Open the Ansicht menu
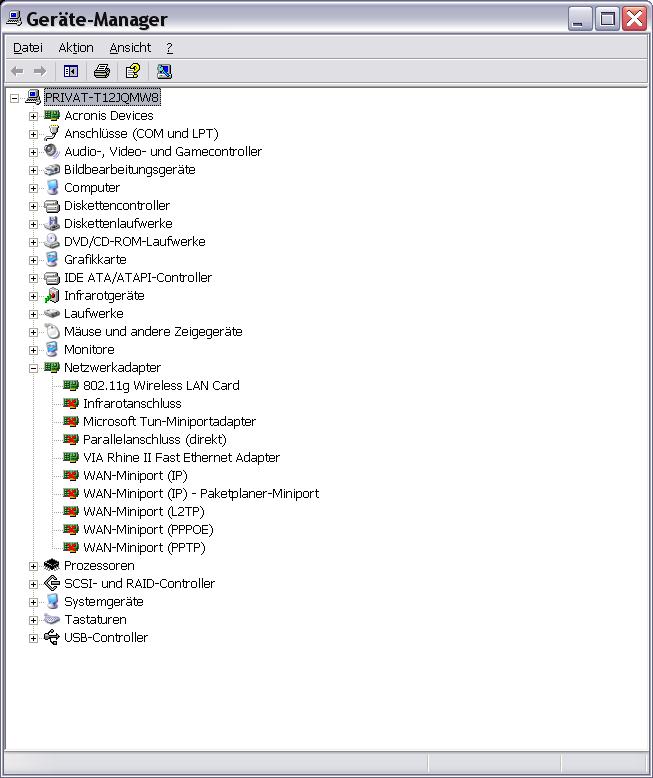Screen dimensions: 653x778 click(130, 47)
